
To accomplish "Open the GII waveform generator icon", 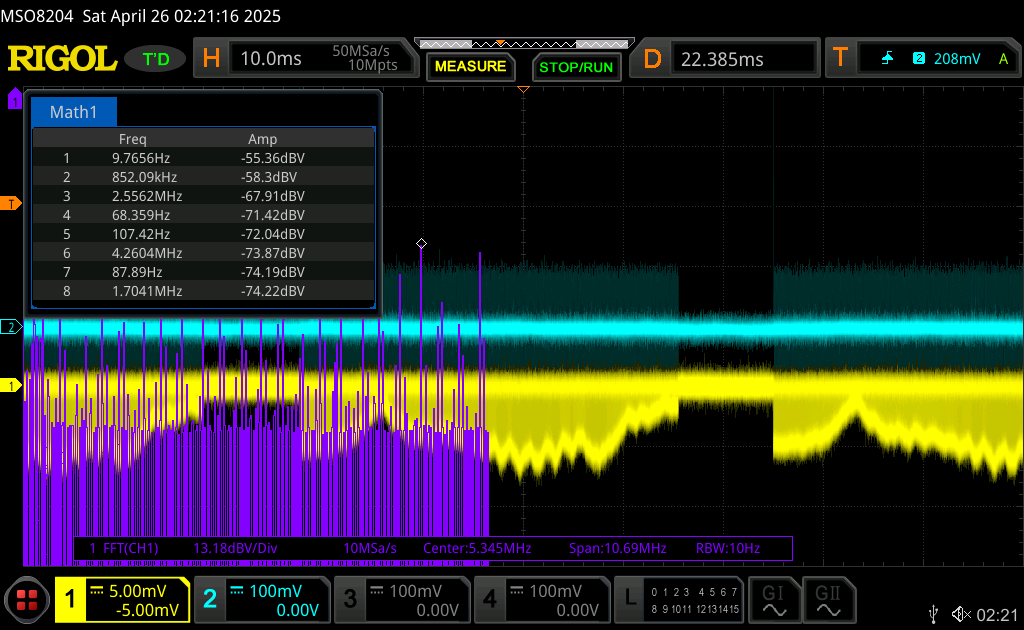I will coord(827,600).
